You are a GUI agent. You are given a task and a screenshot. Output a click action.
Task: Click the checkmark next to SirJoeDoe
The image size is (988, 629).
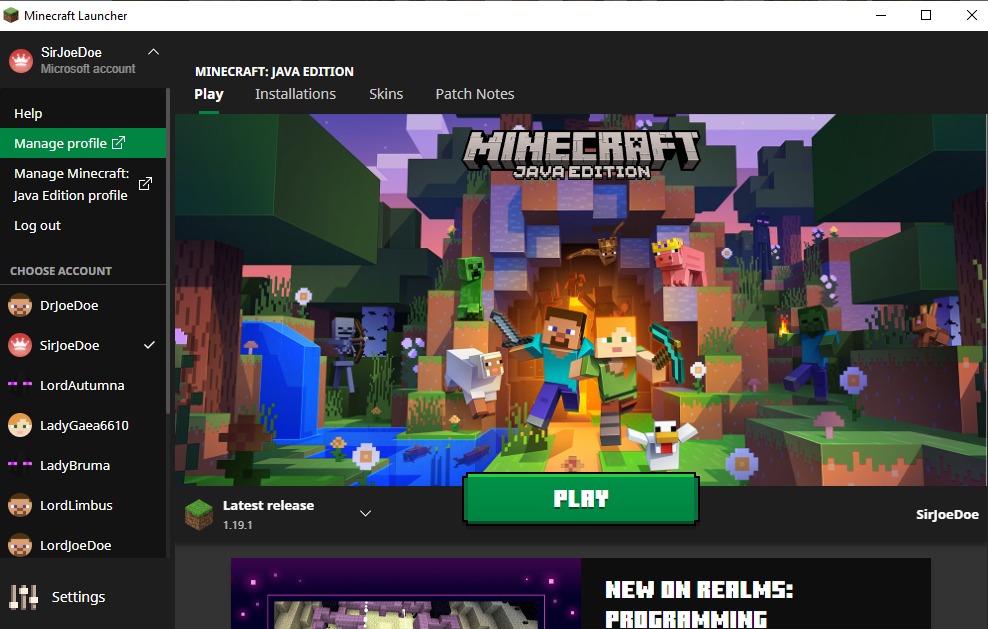click(149, 345)
